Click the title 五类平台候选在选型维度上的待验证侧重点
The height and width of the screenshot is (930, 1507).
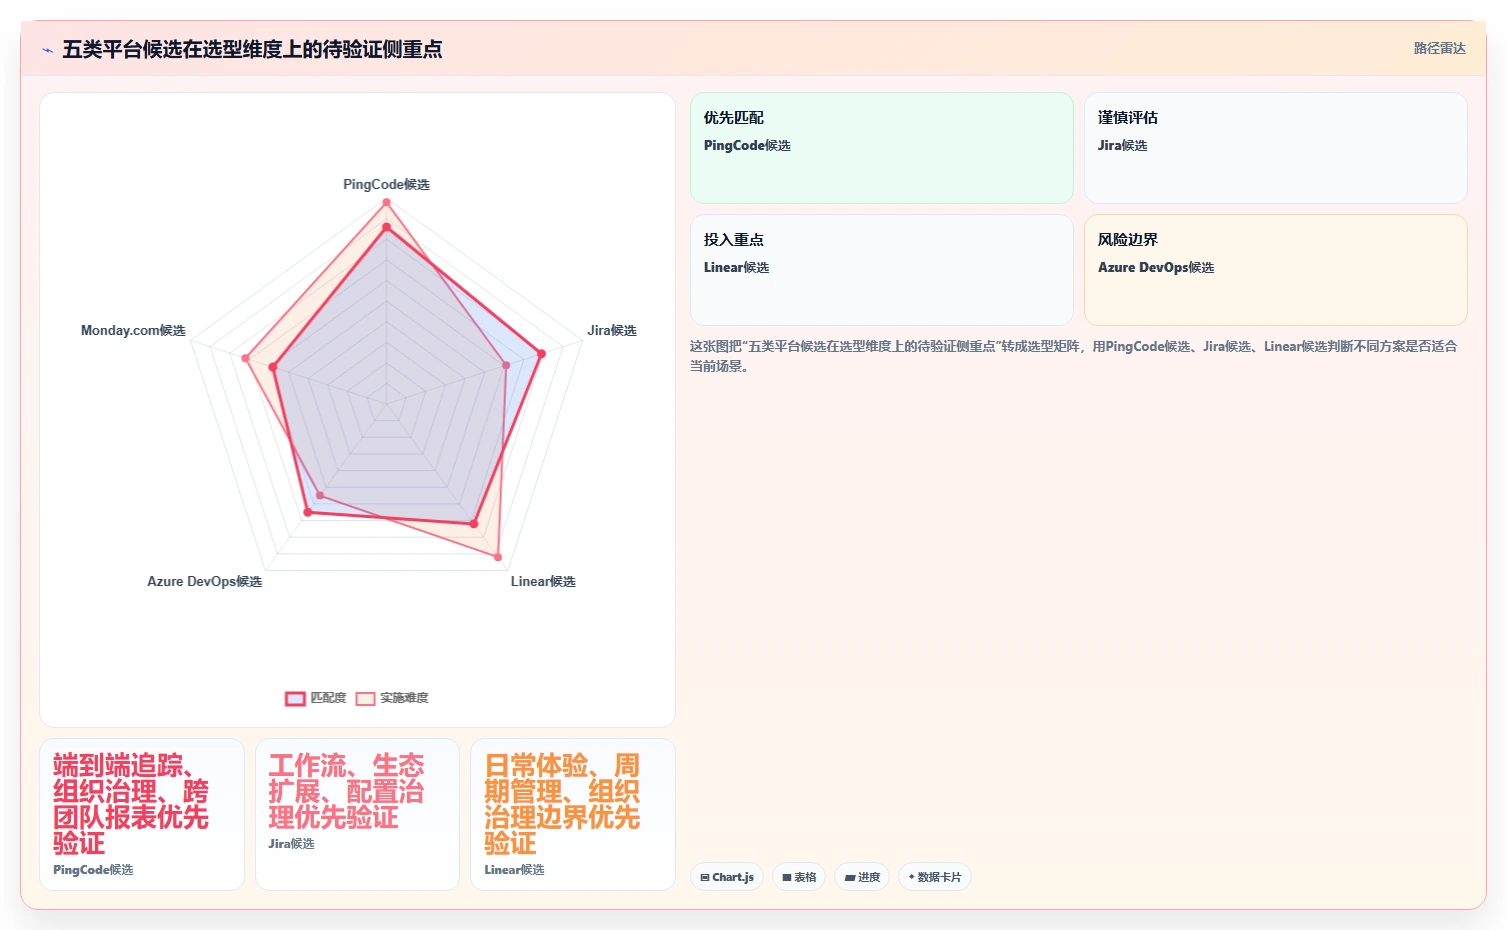252,50
